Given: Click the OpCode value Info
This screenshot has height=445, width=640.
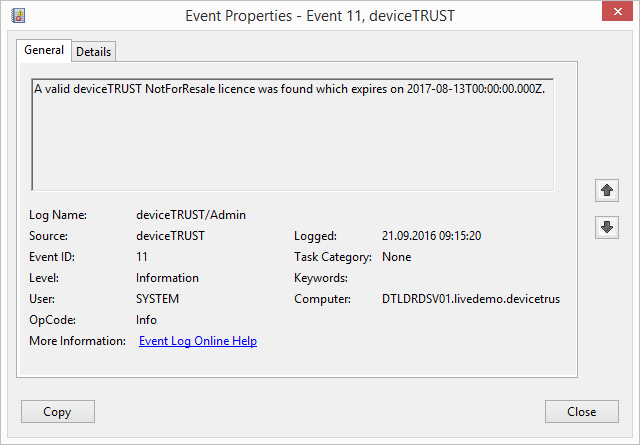Looking at the screenshot, I should pos(146,320).
